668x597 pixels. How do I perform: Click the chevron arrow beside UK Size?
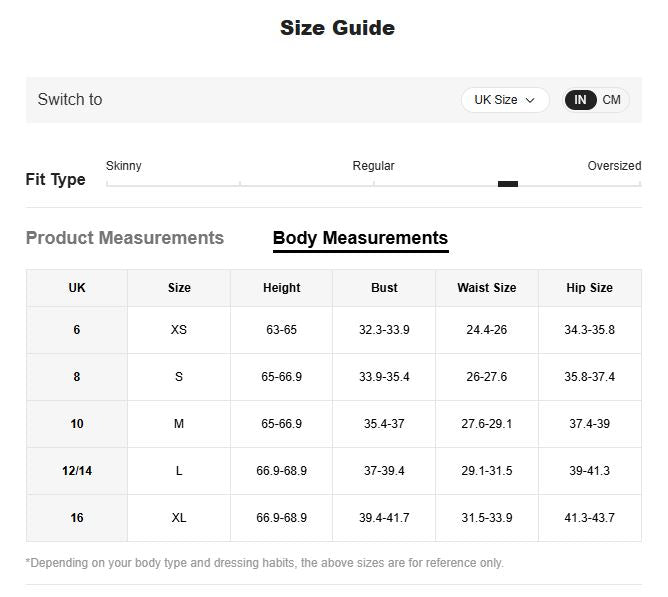tap(530, 100)
